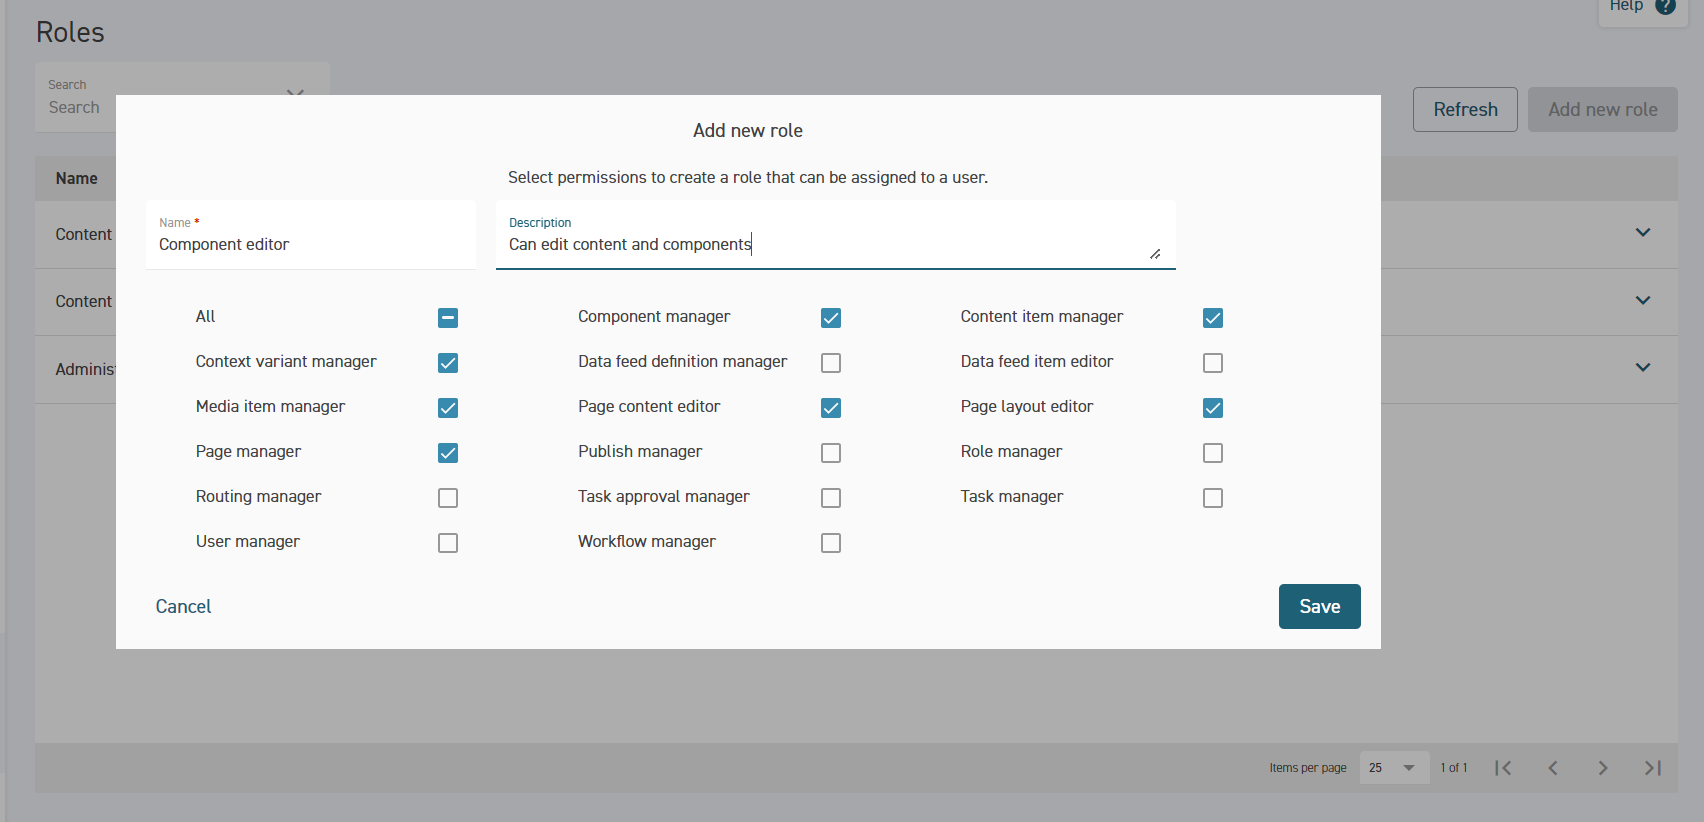Go to first page icon
The width and height of the screenshot is (1704, 822).
point(1503,768)
